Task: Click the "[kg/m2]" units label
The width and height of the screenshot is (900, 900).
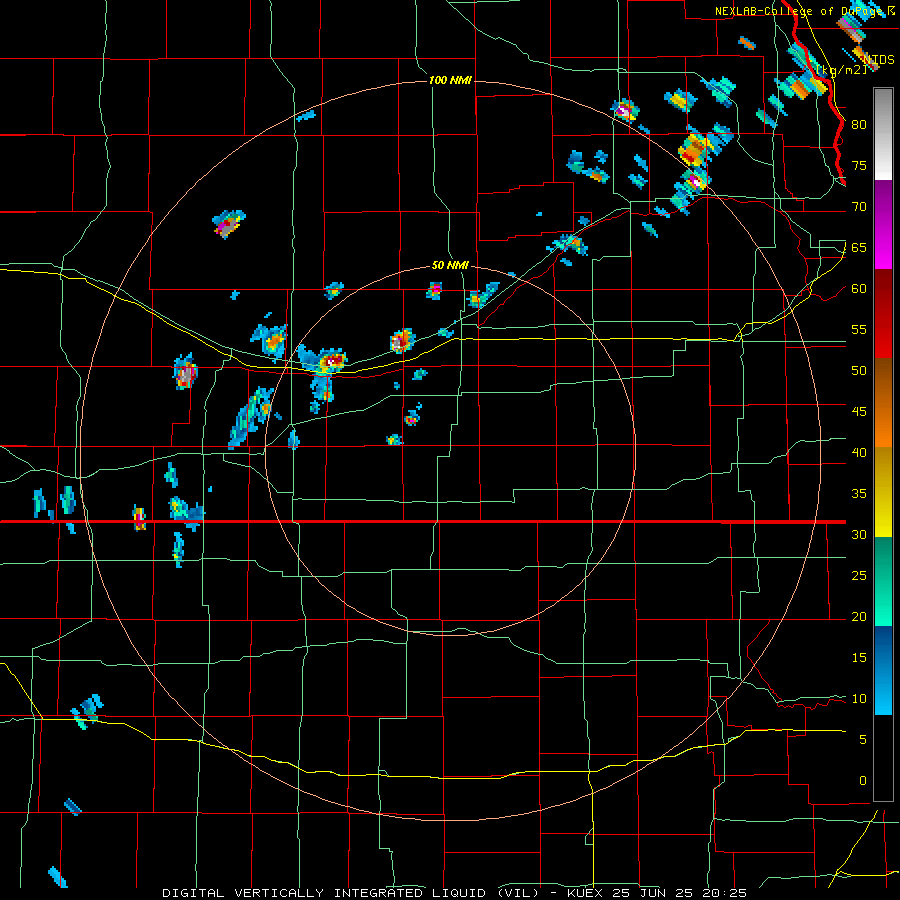Action: [x=841, y=70]
